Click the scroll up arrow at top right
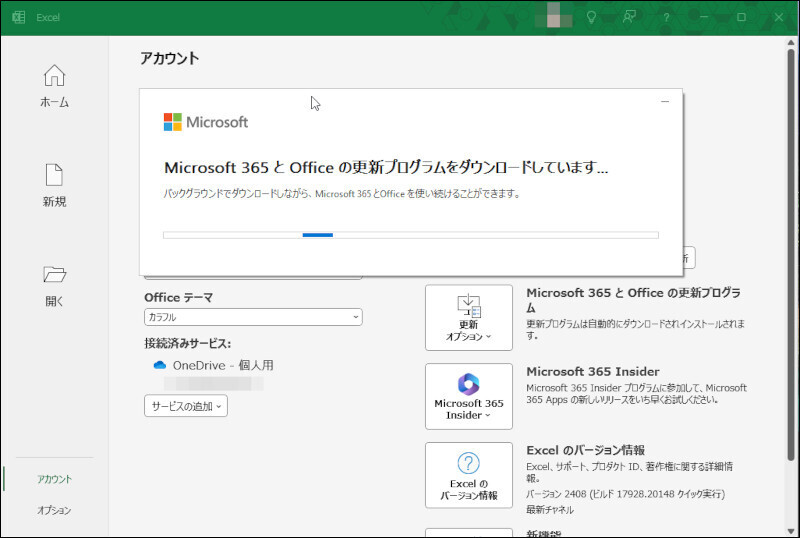 pos(791,42)
